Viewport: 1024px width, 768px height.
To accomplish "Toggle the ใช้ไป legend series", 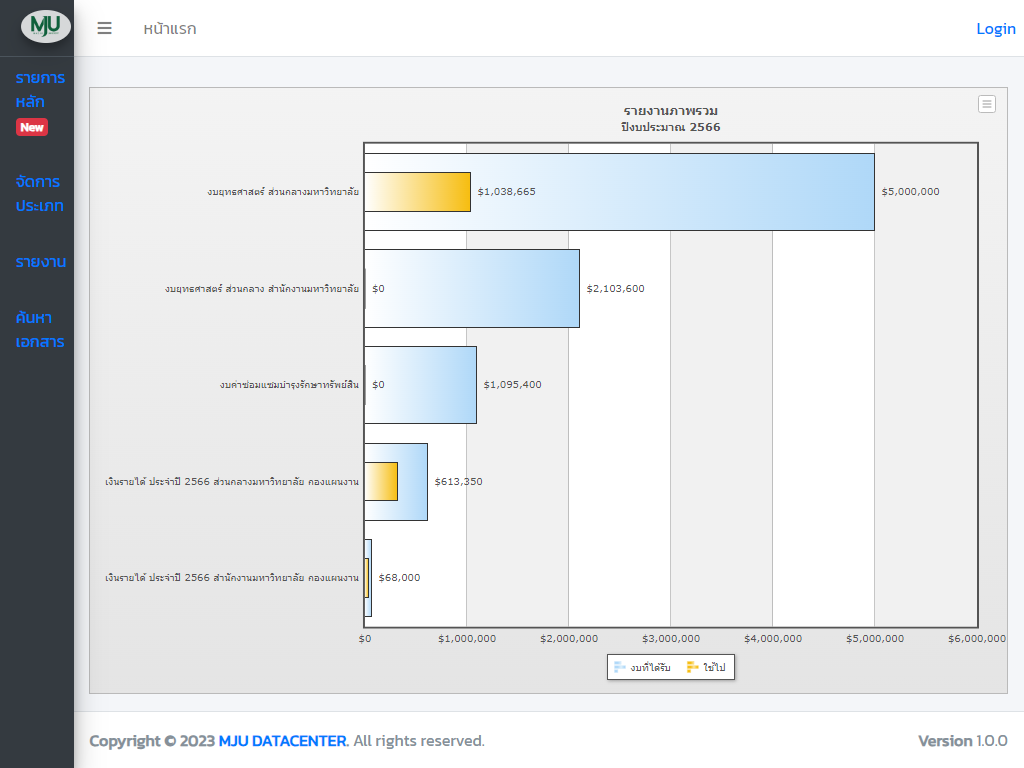I will tap(713, 667).
